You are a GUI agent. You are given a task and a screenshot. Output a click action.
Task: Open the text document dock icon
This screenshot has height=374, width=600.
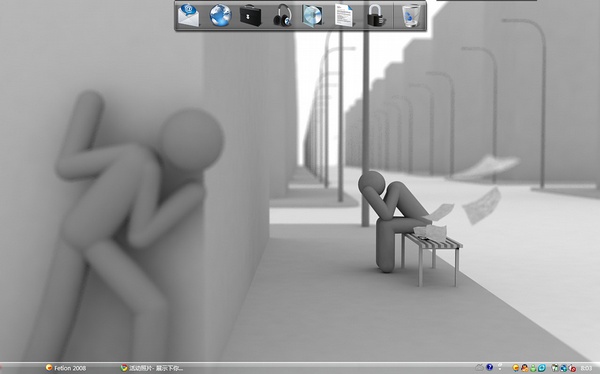[344, 15]
